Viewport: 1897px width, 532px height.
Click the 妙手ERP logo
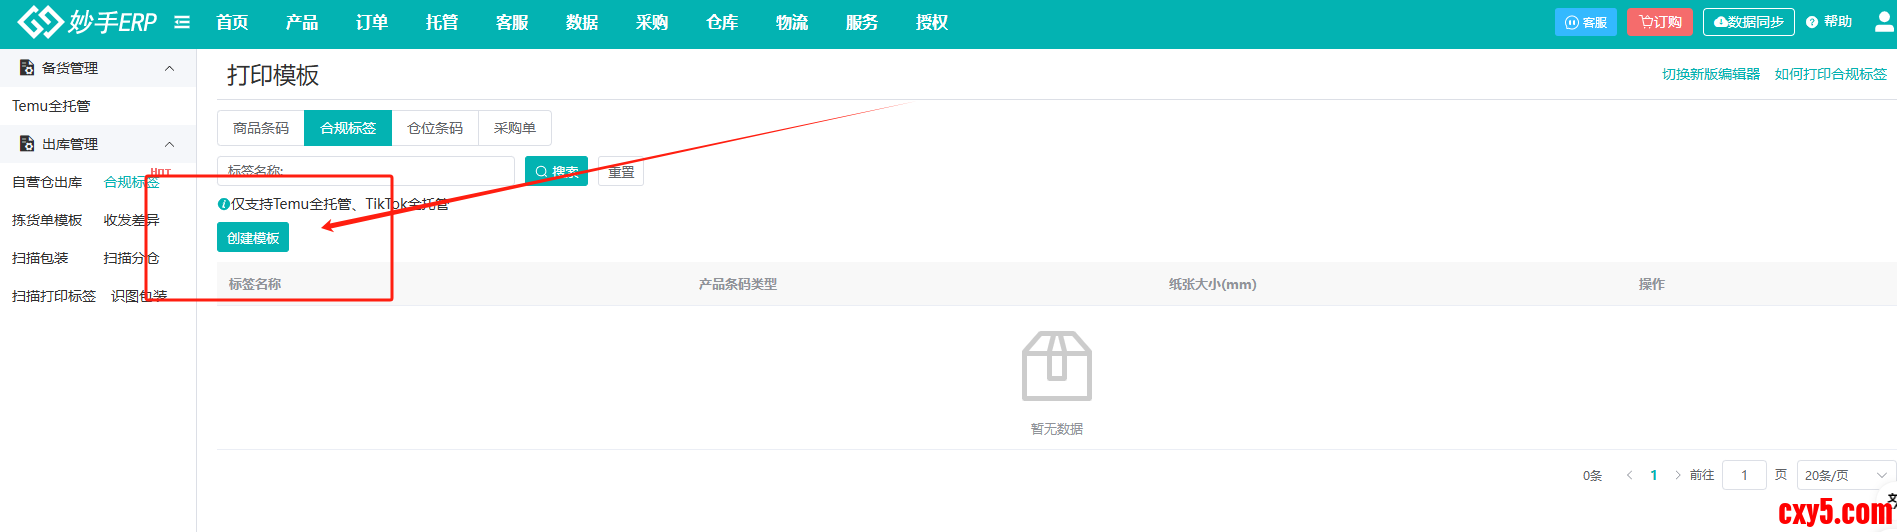87,21
